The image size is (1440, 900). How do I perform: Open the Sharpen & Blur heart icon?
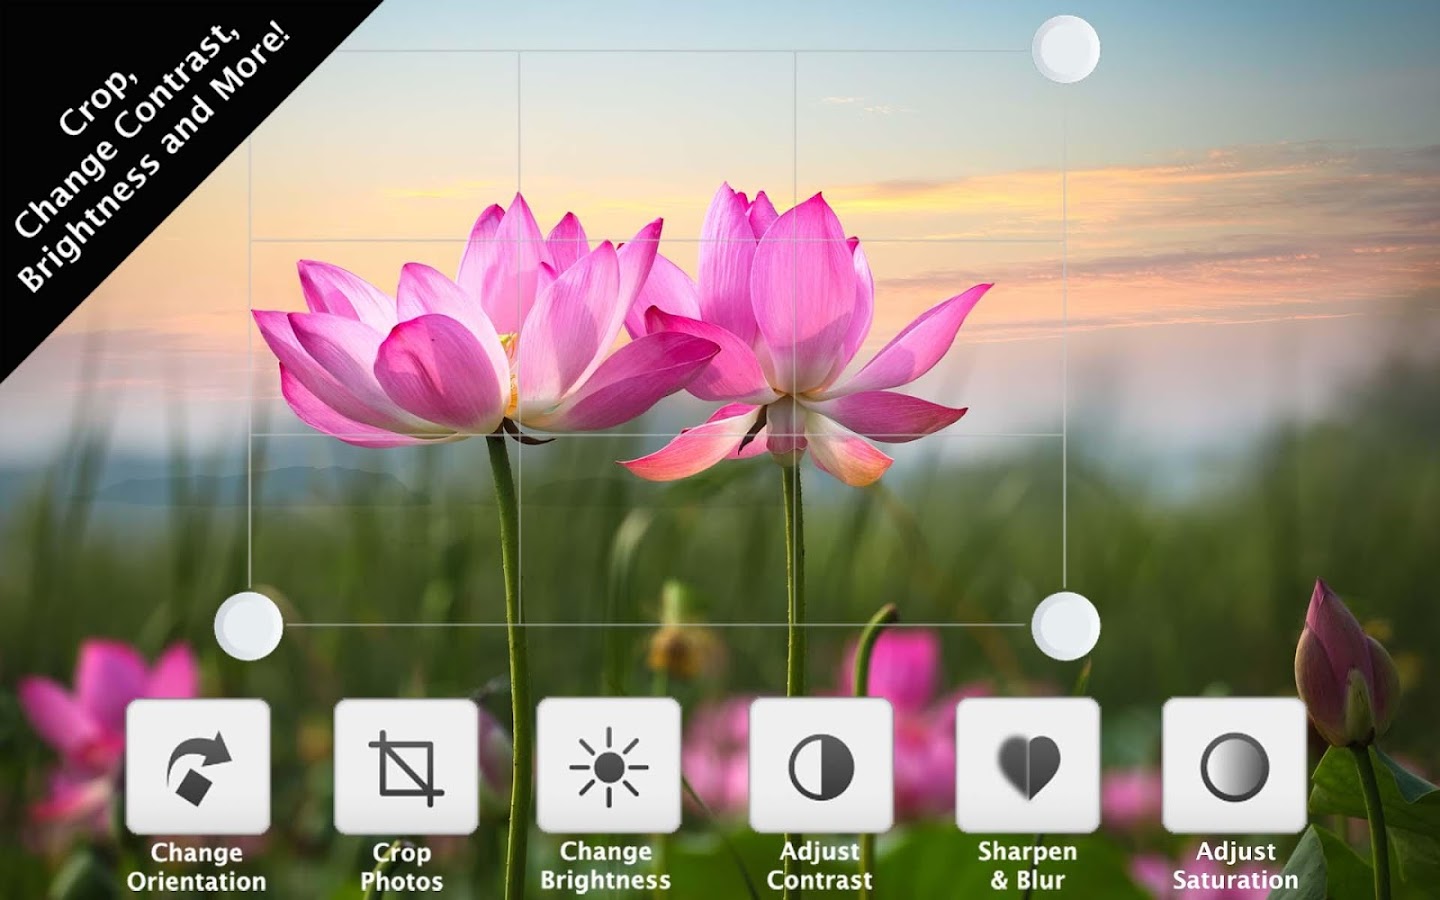point(1028,767)
